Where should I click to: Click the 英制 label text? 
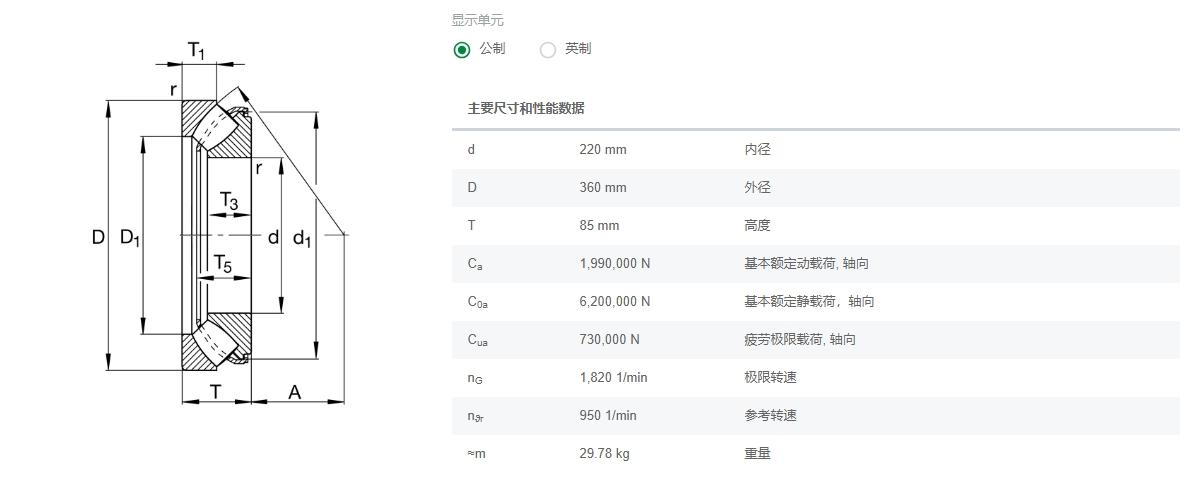coord(578,49)
